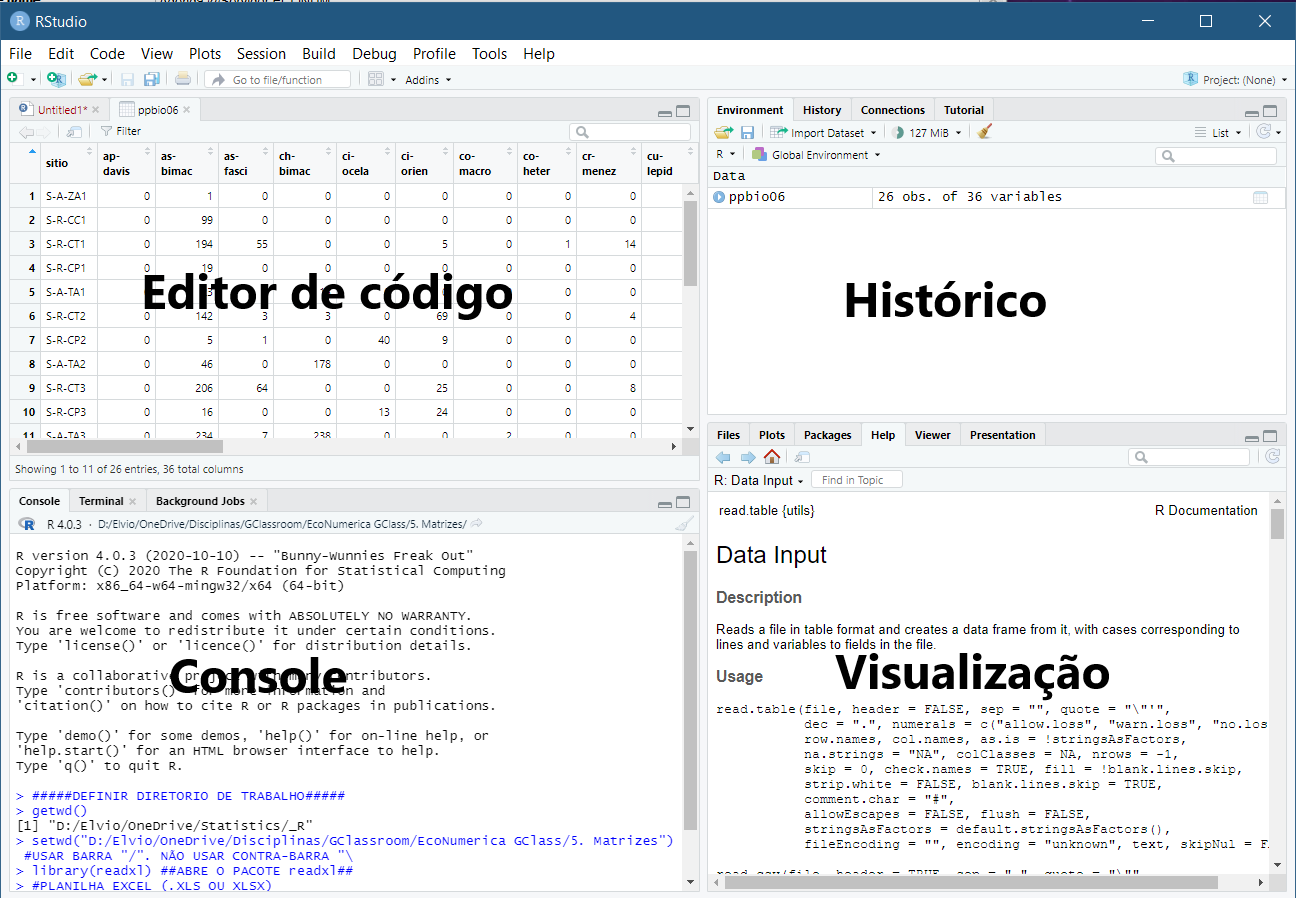Click the Go to file/function search box
The image size is (1296, 898).
pyautogui.click(x=277, y=79)
